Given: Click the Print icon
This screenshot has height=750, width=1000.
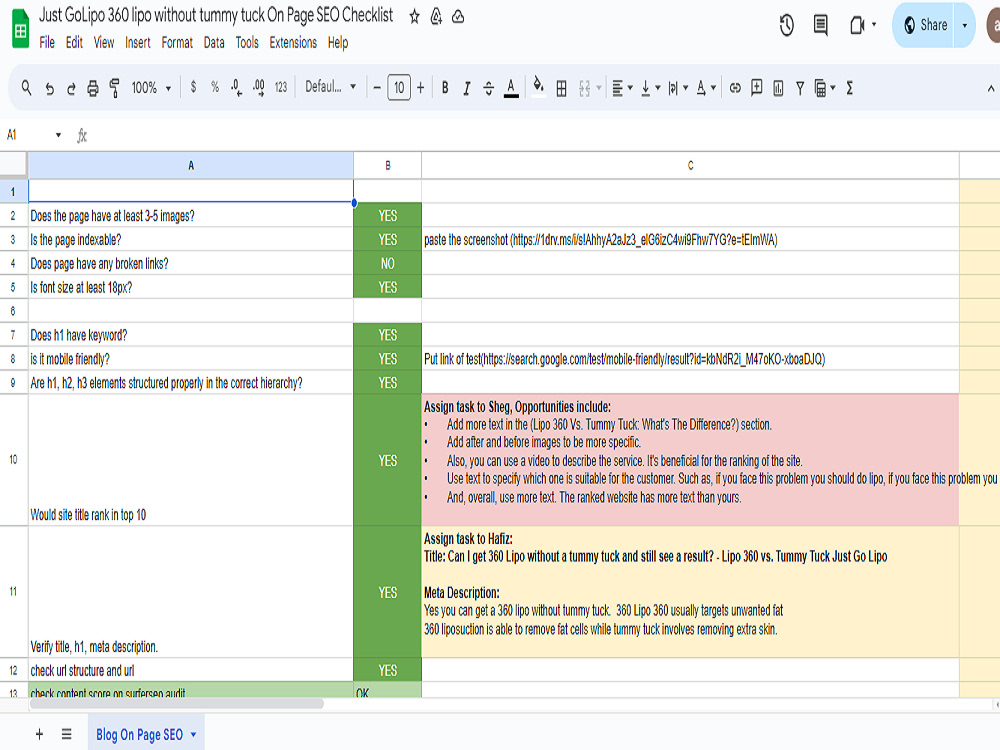Looking at the screenshot, I should pyautogui.click(x=93, y=88).
